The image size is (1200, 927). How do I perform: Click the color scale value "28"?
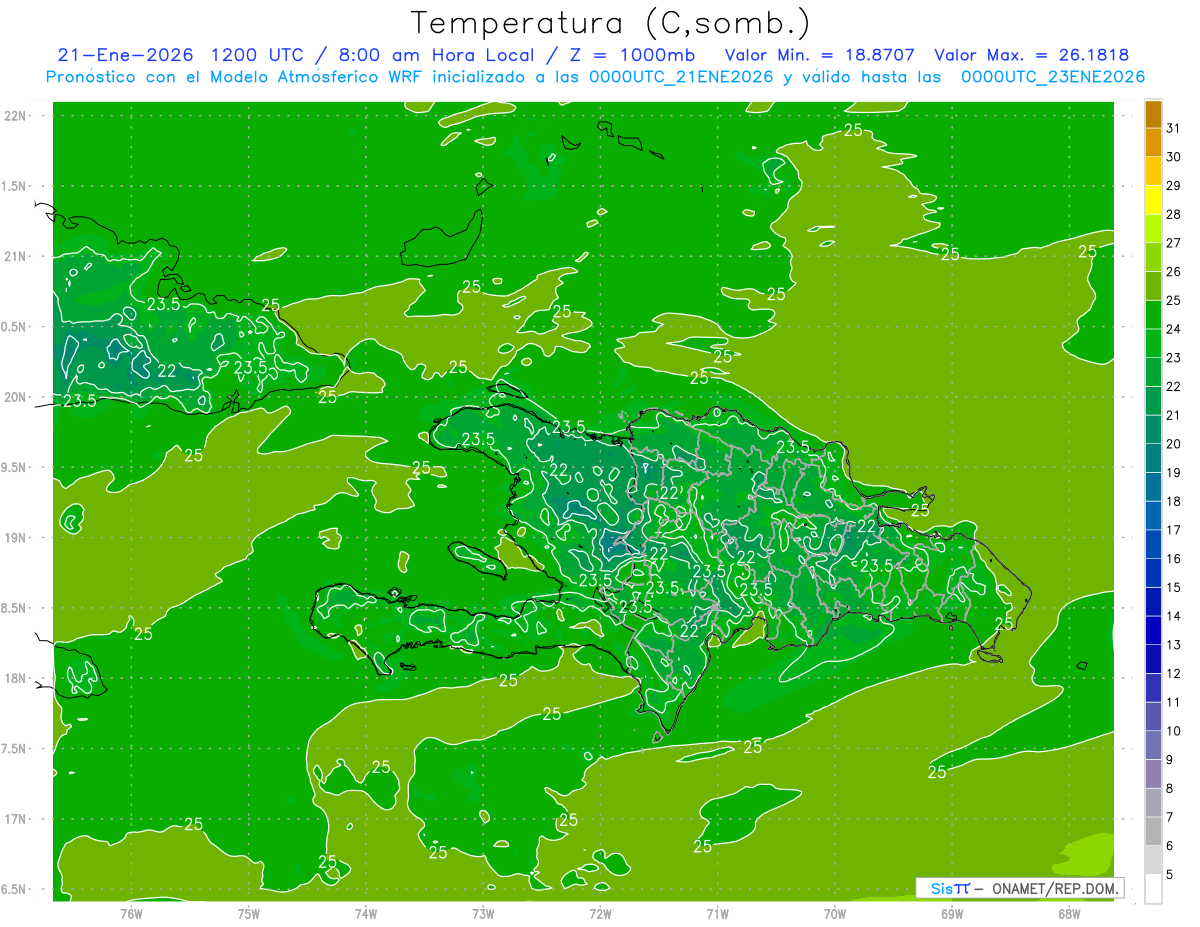[x=1174, y=214]
